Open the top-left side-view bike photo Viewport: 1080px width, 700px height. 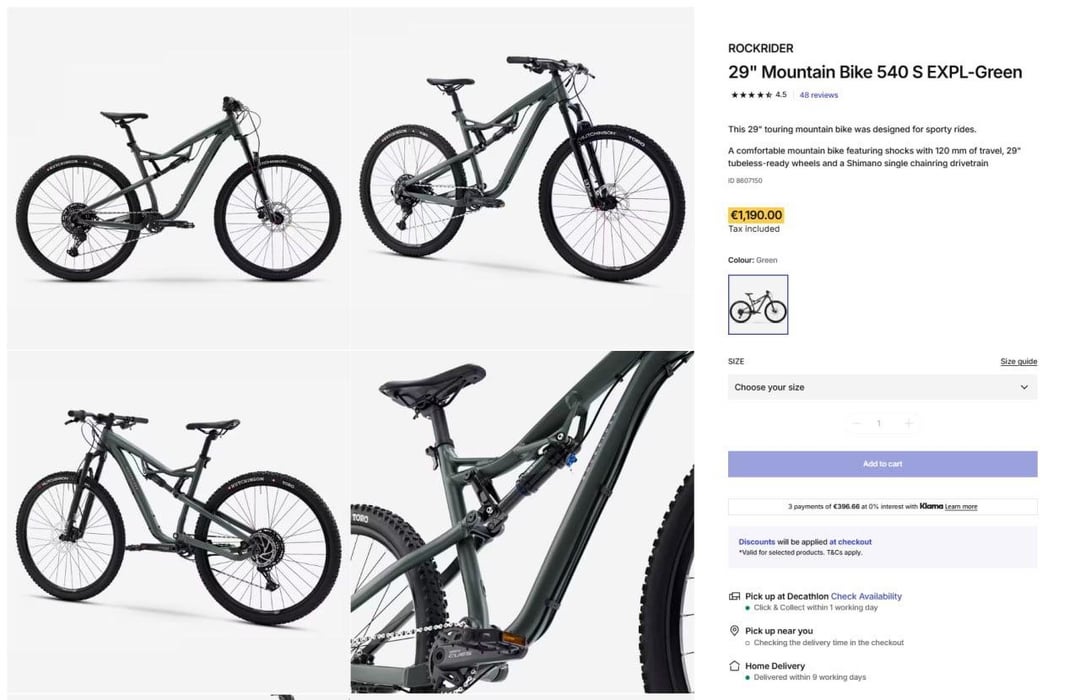pyautogui.click(x=178, y=178)
